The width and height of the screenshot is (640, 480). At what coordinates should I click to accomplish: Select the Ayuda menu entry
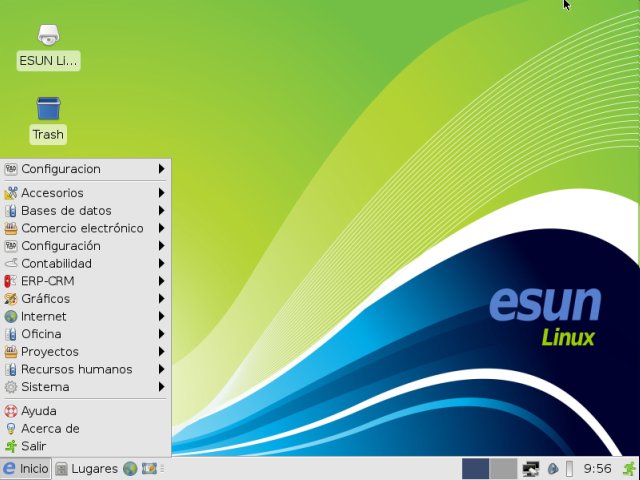click(85, 411)
